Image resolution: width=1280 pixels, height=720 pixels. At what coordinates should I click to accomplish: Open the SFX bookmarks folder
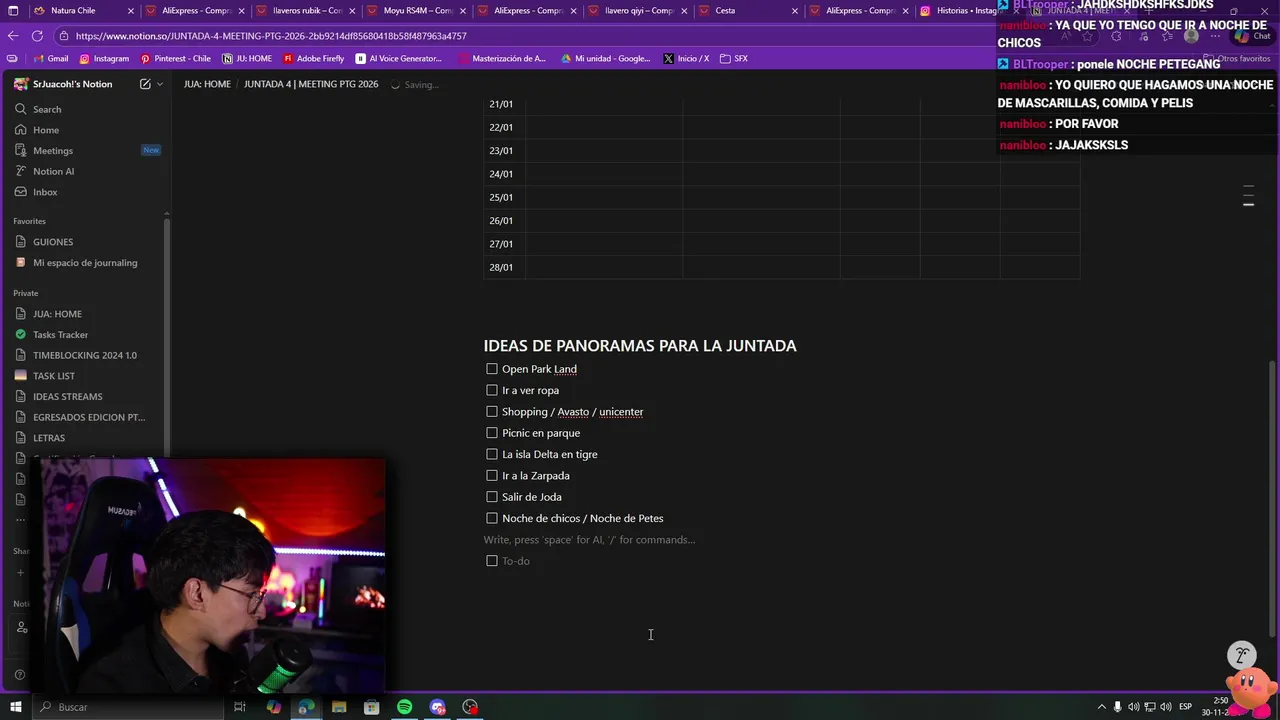point(734,58)
